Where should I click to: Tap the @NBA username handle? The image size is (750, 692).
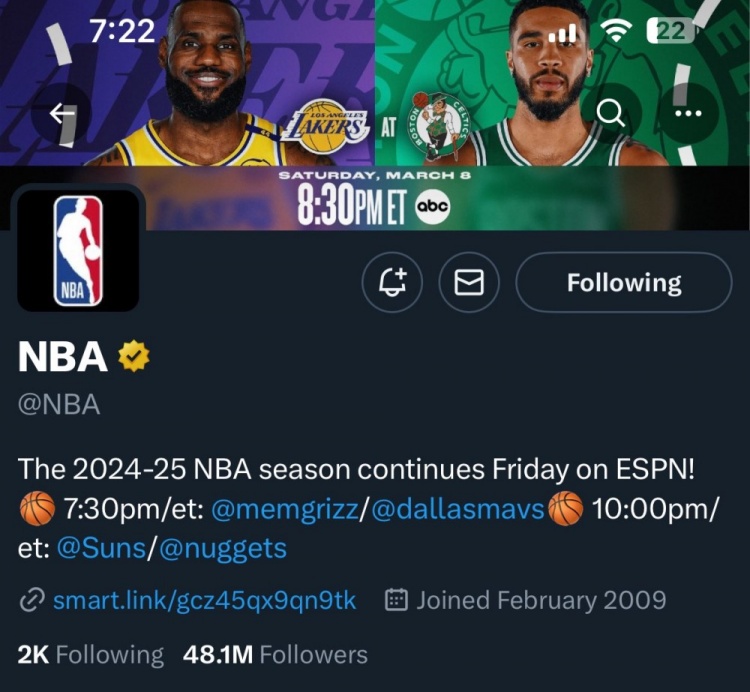click(x=59, y=405)
